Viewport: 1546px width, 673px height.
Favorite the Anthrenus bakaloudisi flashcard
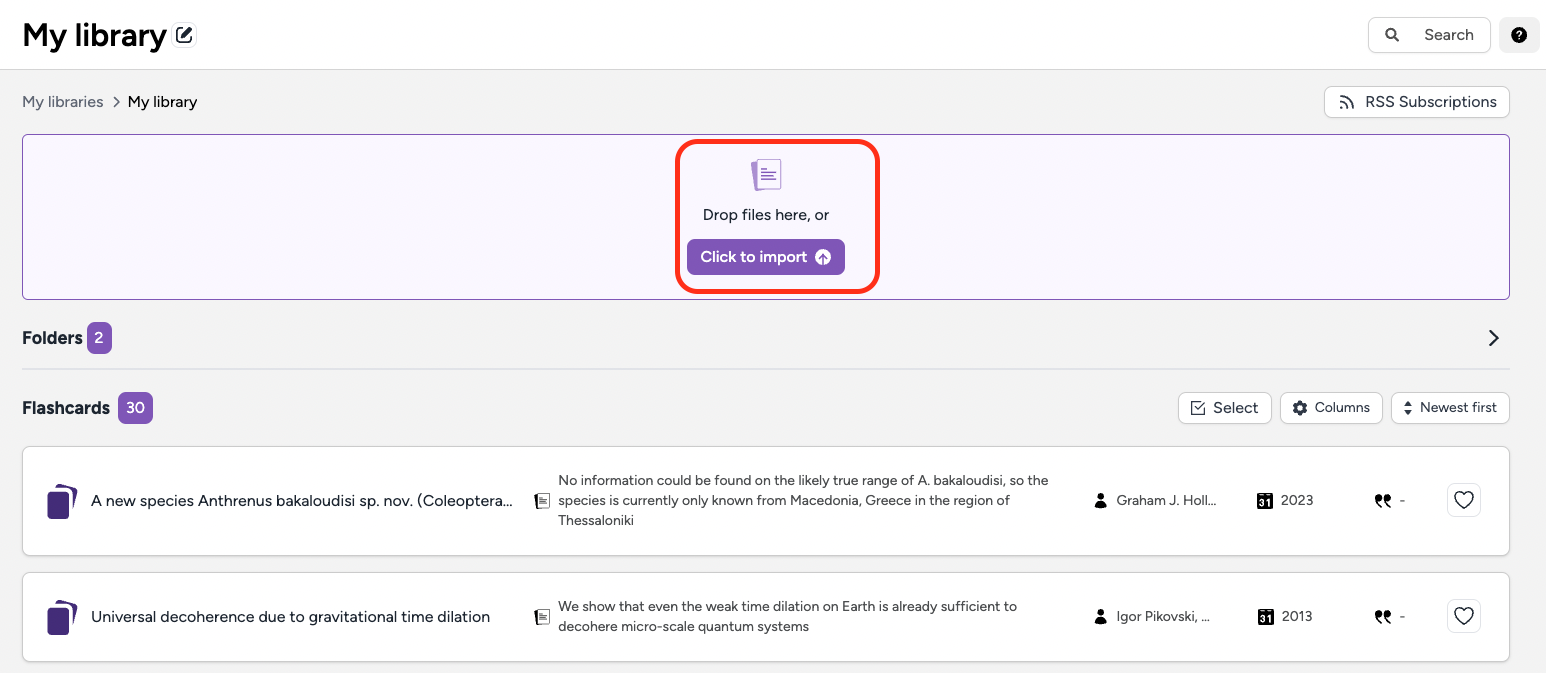(1463, 500)
